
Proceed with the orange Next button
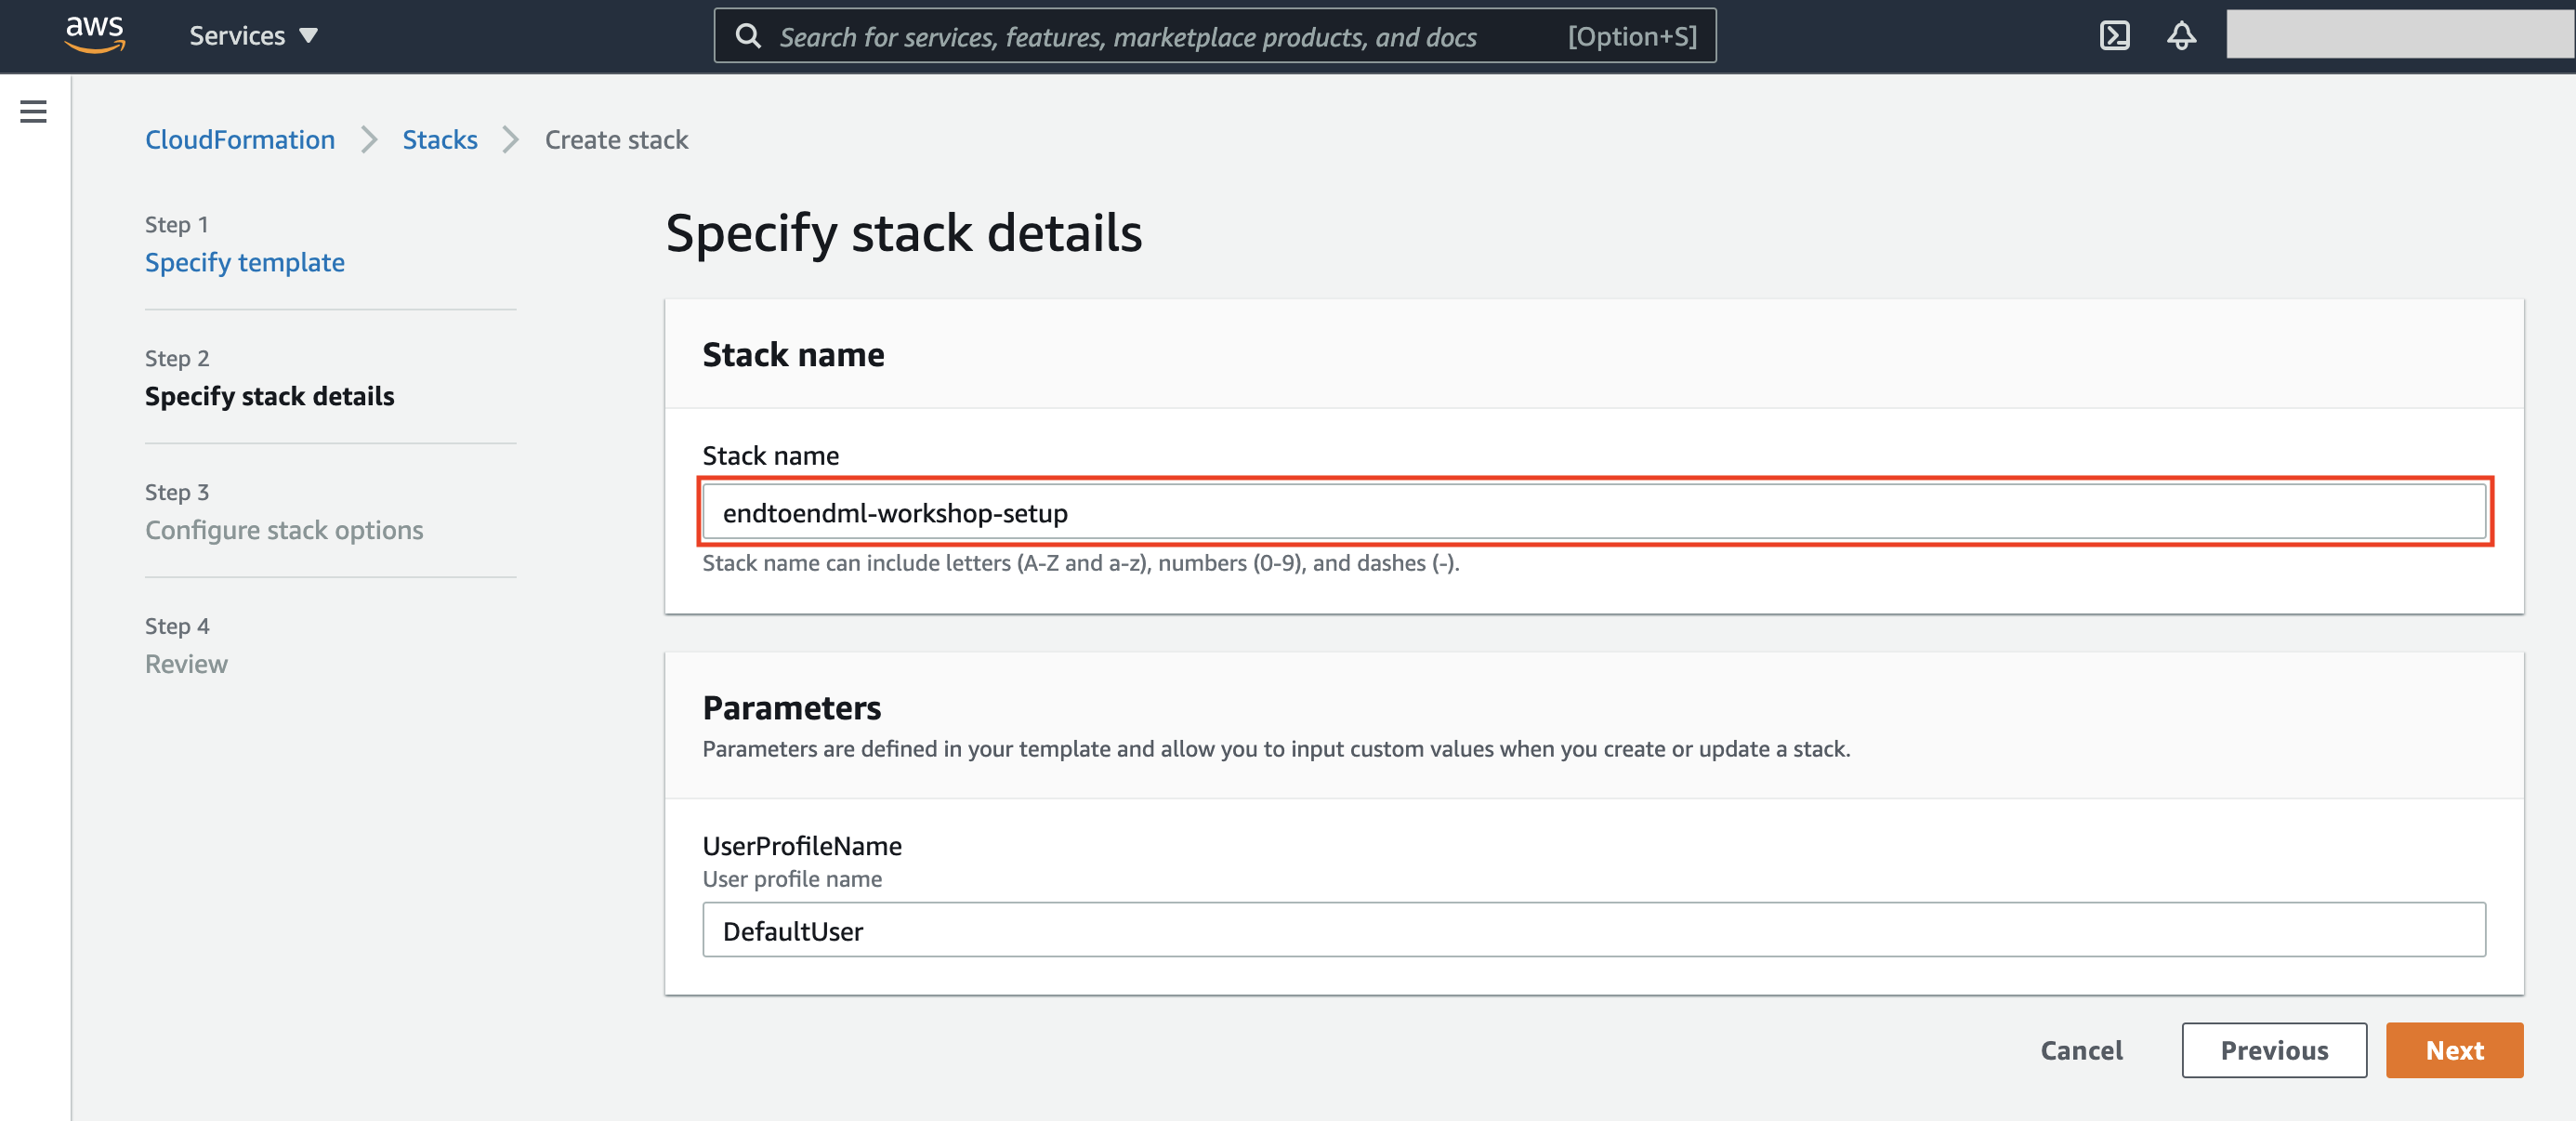[2454, 1050]
